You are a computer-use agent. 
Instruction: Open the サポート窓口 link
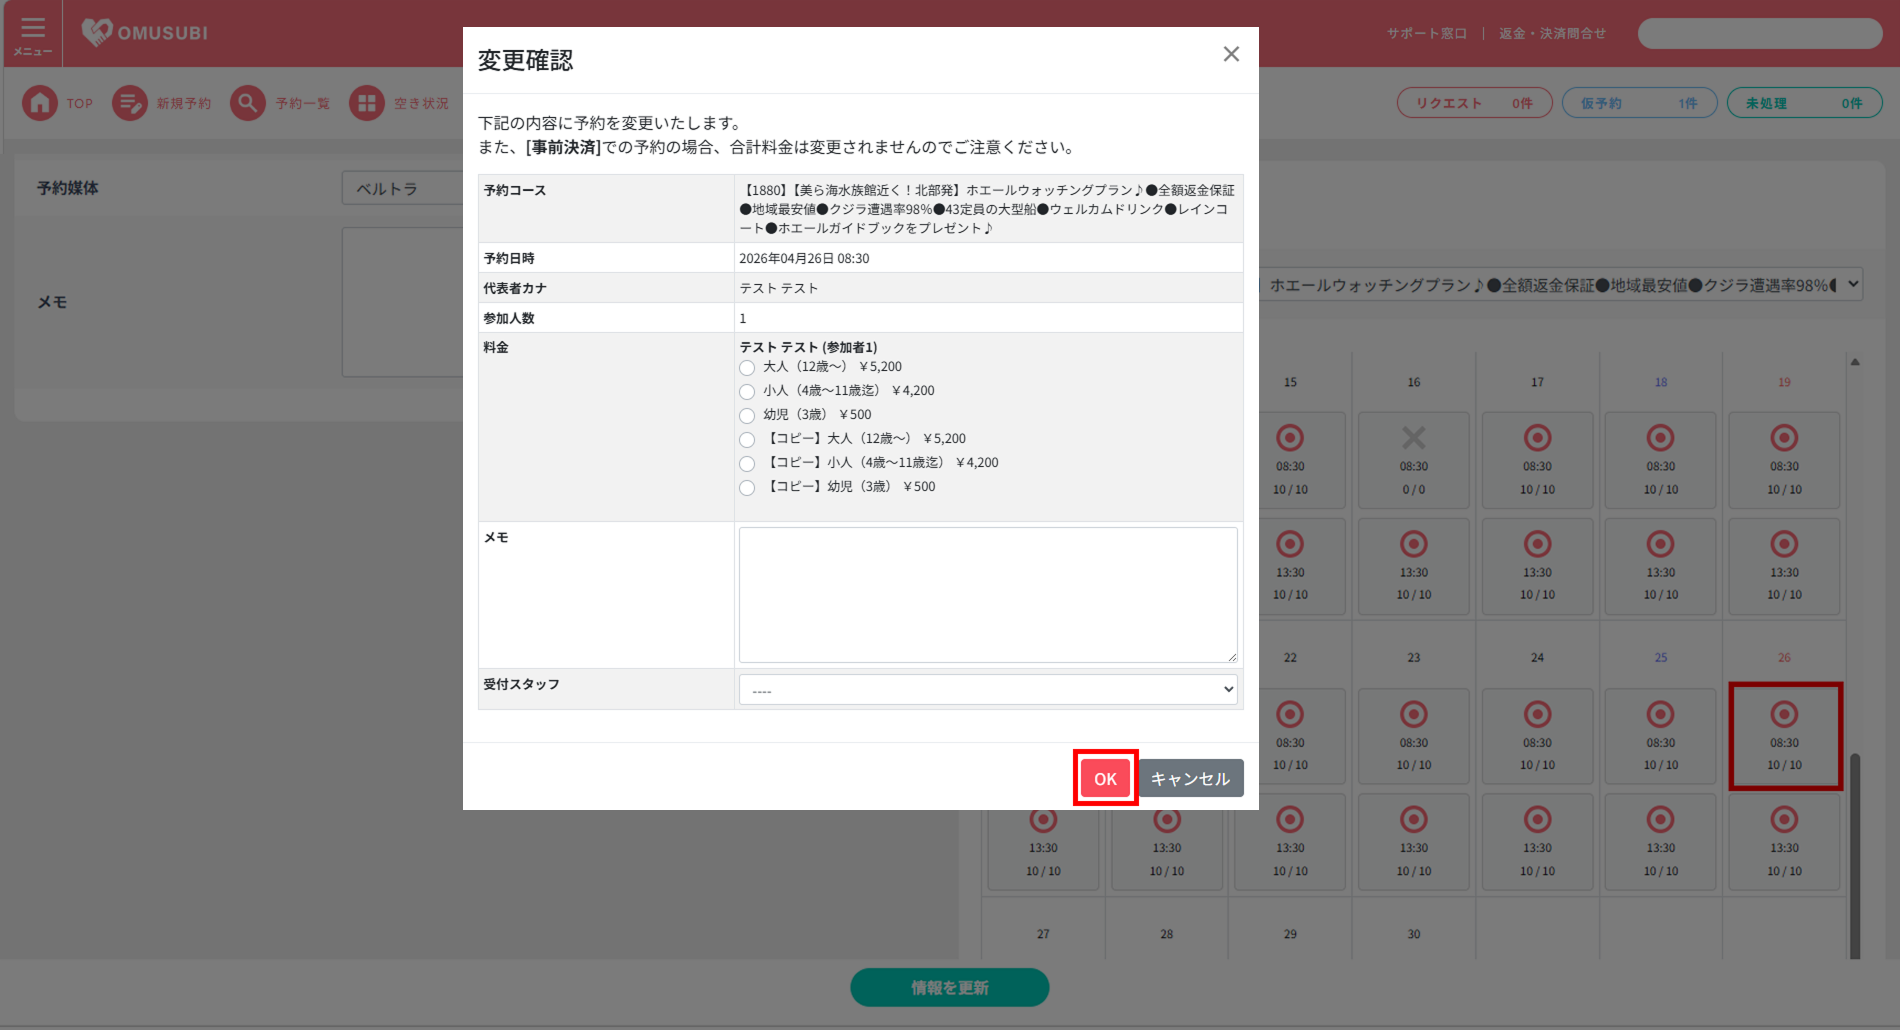click(1426, 33)
